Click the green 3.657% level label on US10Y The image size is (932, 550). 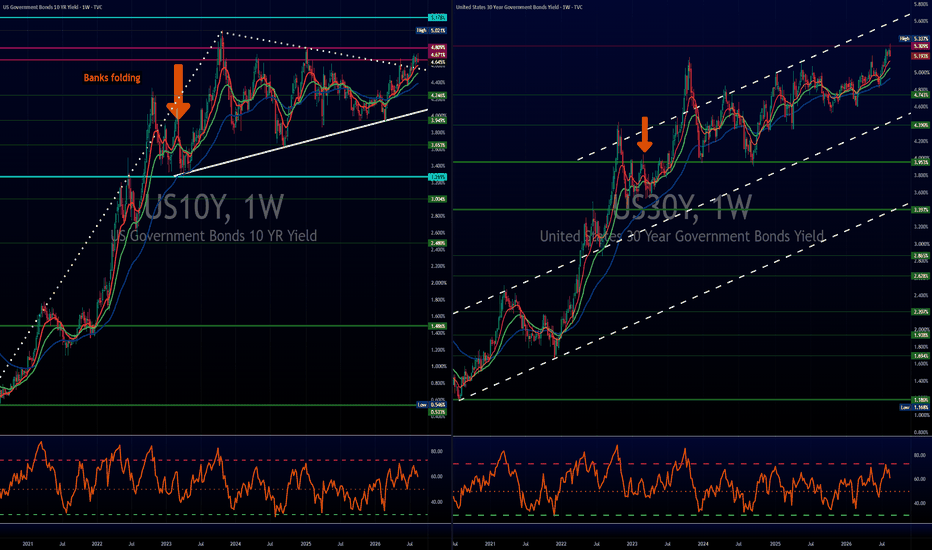tap(437, 145)
